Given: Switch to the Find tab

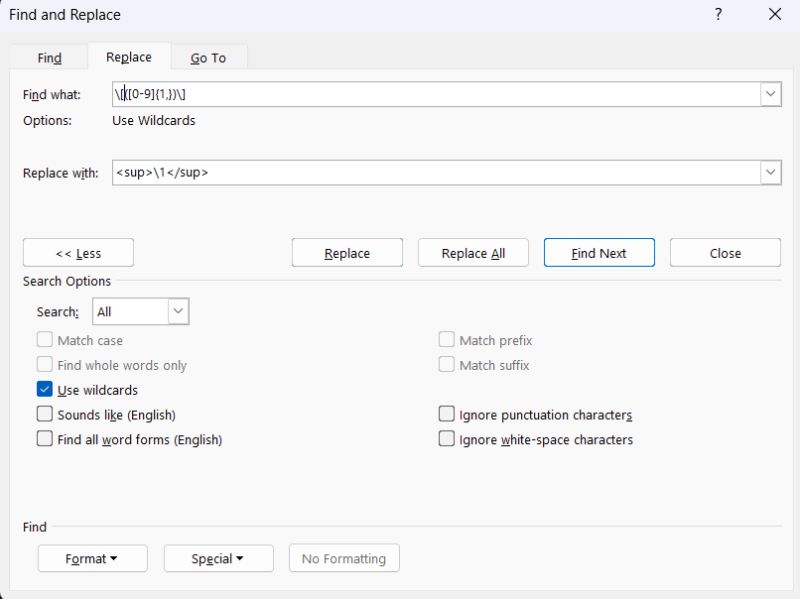Looking at the screenshot, I should [49, 58].
